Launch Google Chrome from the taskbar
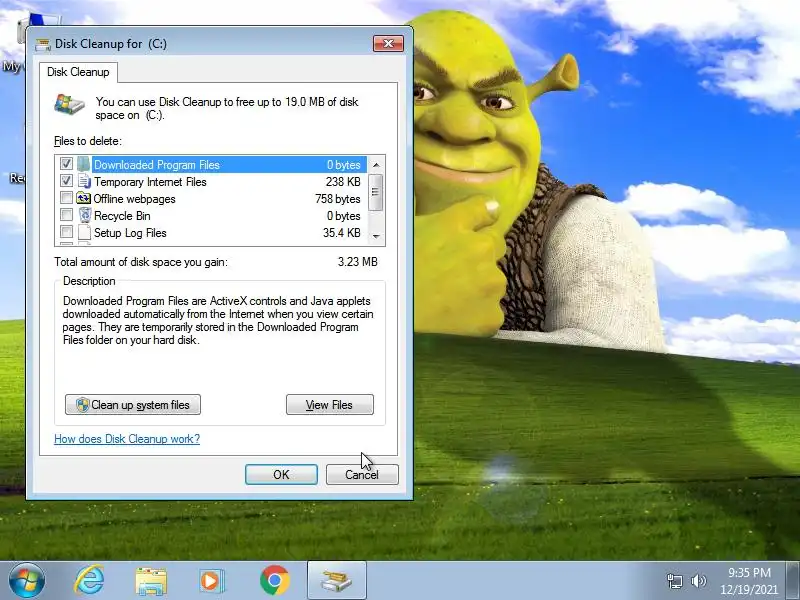The height and width of the screenshot is (600, 800). pos(274,581)
